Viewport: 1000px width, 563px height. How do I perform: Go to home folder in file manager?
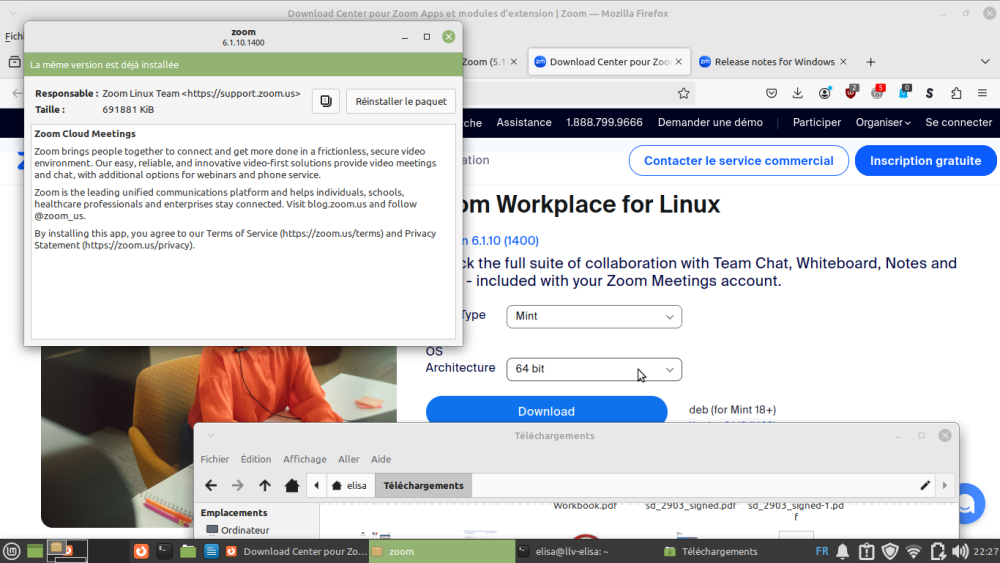coord(291,485)
